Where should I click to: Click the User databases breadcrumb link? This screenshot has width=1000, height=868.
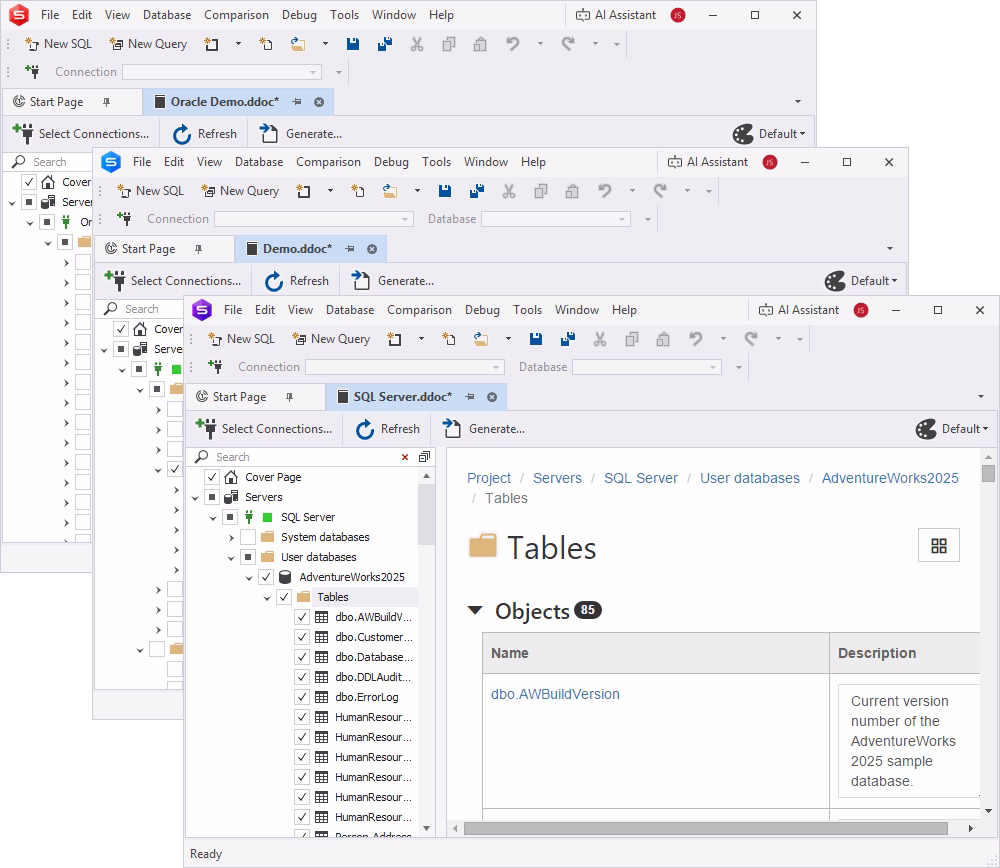(750, 478)
